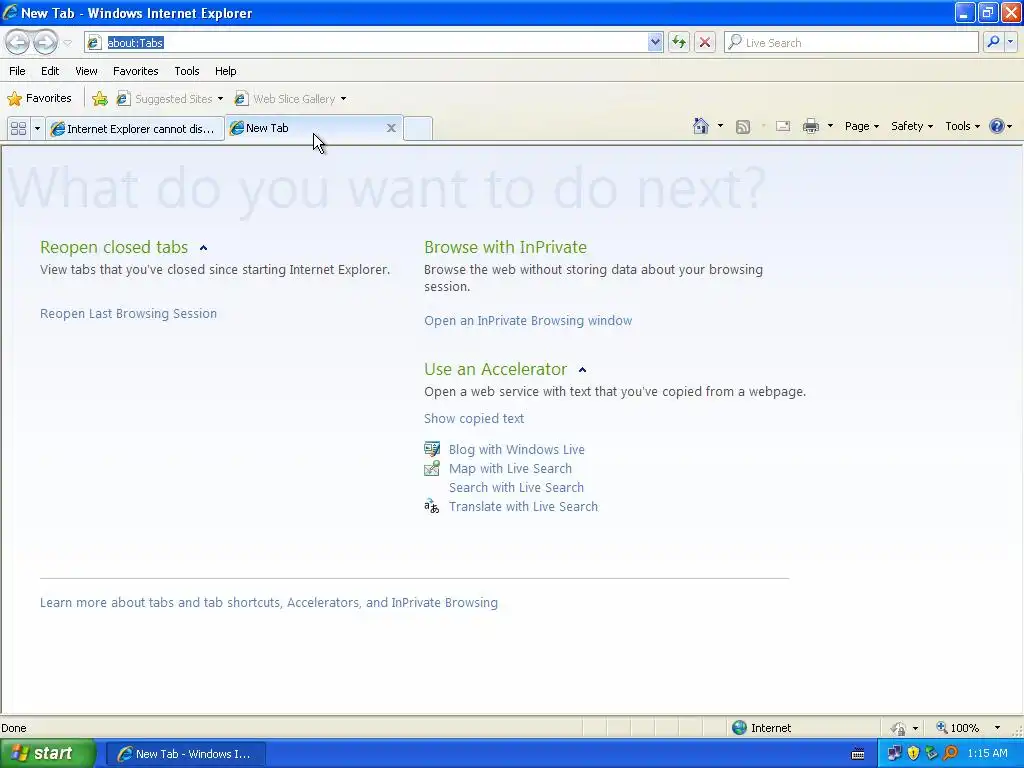Switch to Internet Explorer cannot display tab
This screenshot has height=768, width=1024.
pyautogui.click(x=135, y=129)
